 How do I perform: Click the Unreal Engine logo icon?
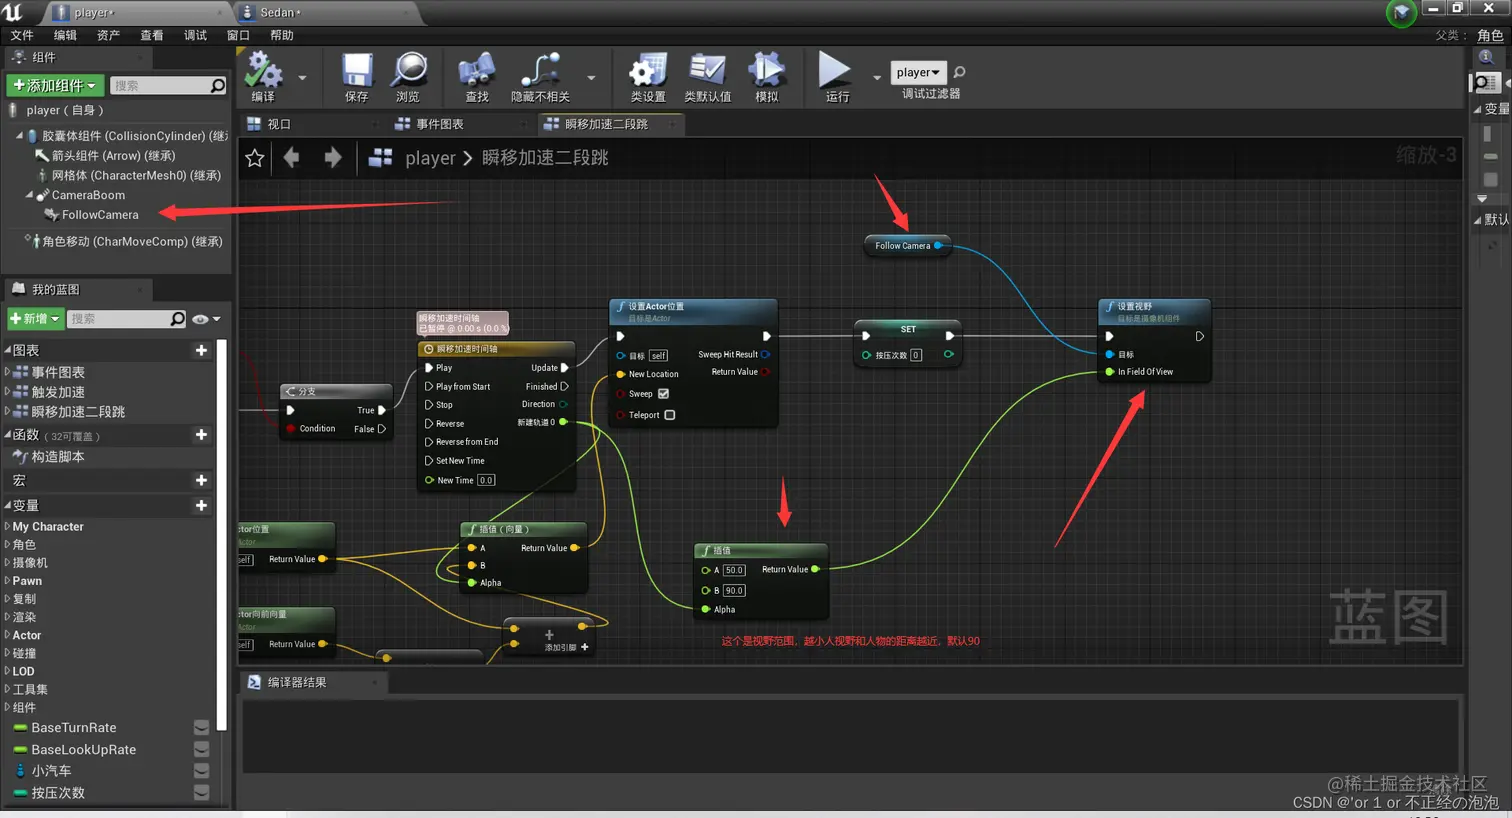14,12
